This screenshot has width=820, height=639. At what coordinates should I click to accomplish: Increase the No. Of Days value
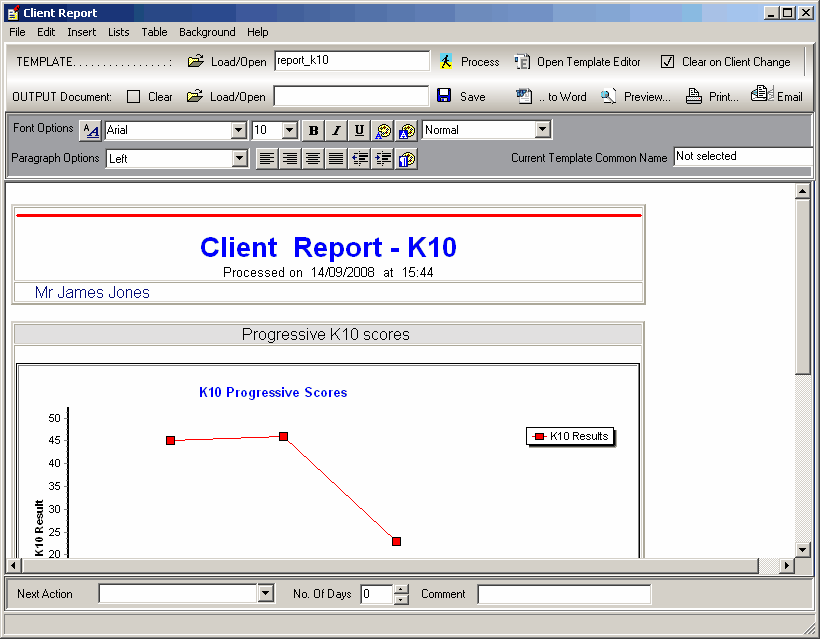pyautogui.click(x=401, y=589)
